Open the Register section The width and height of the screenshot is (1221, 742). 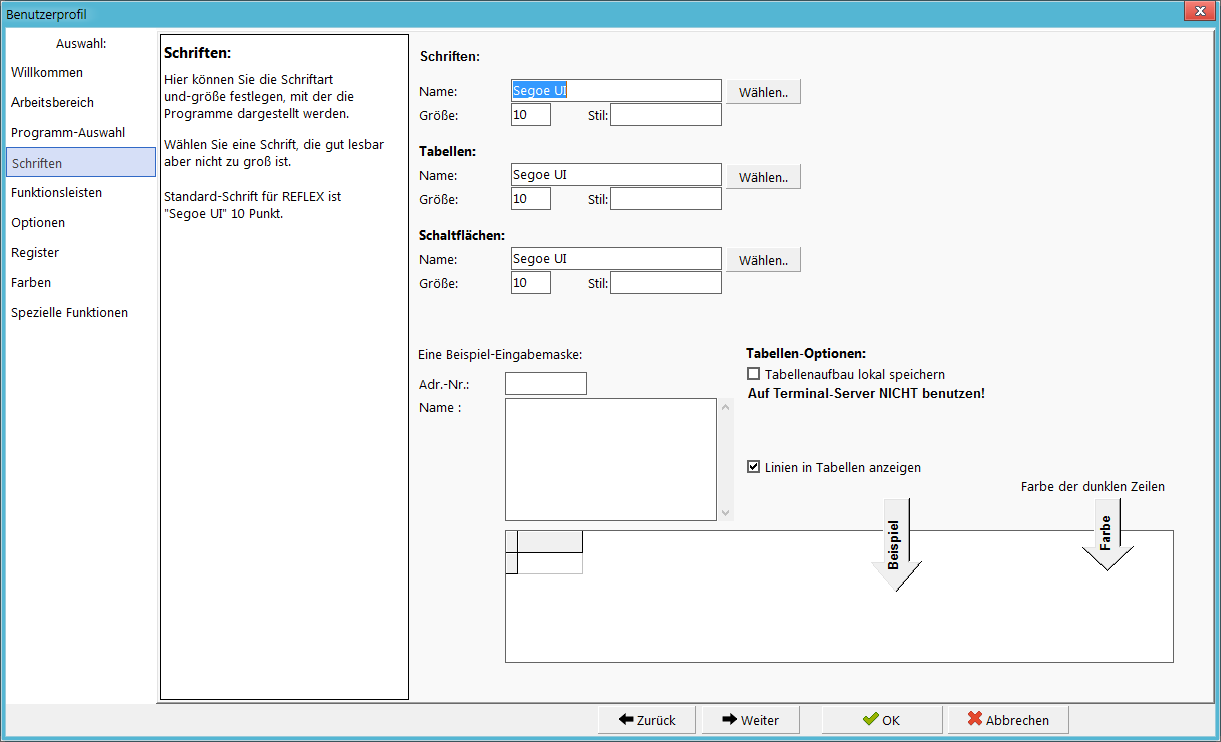click(35, 253)
